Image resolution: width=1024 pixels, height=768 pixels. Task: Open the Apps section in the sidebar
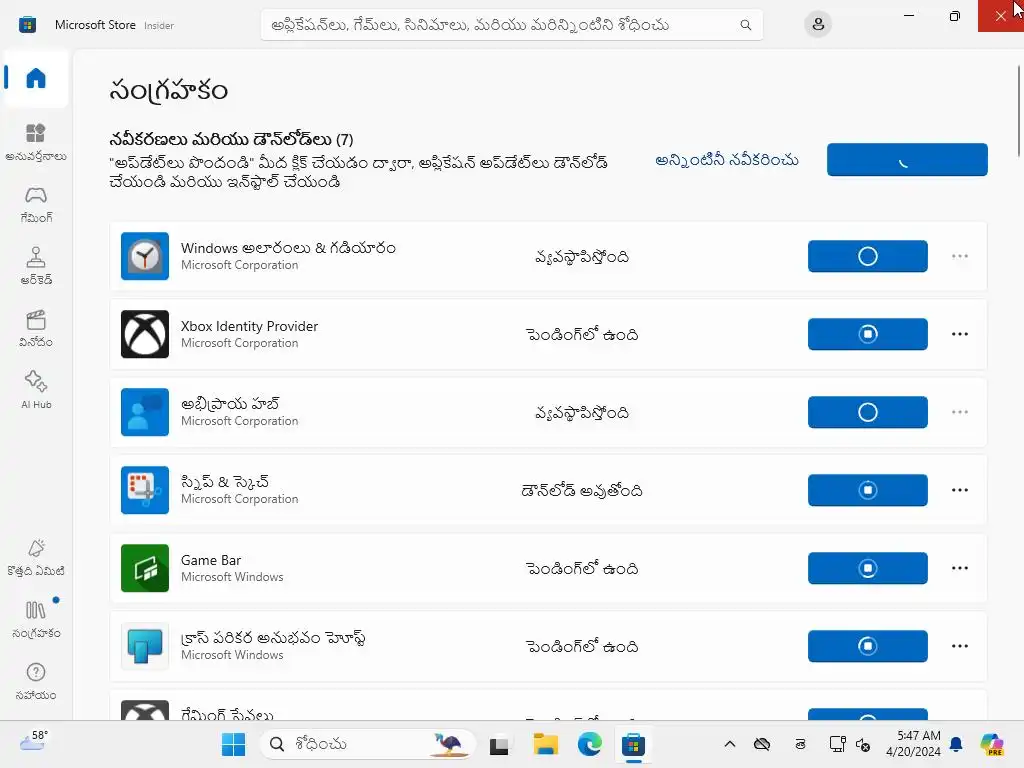(36, 142)
